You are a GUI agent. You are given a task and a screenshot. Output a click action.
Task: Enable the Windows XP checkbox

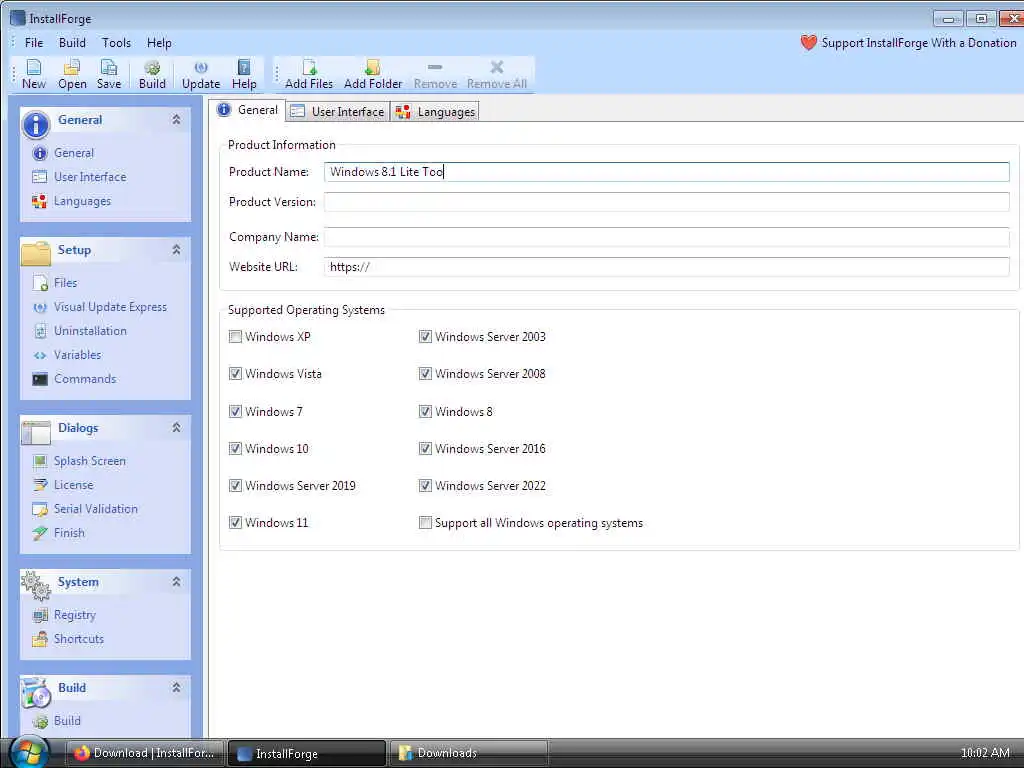235,337
